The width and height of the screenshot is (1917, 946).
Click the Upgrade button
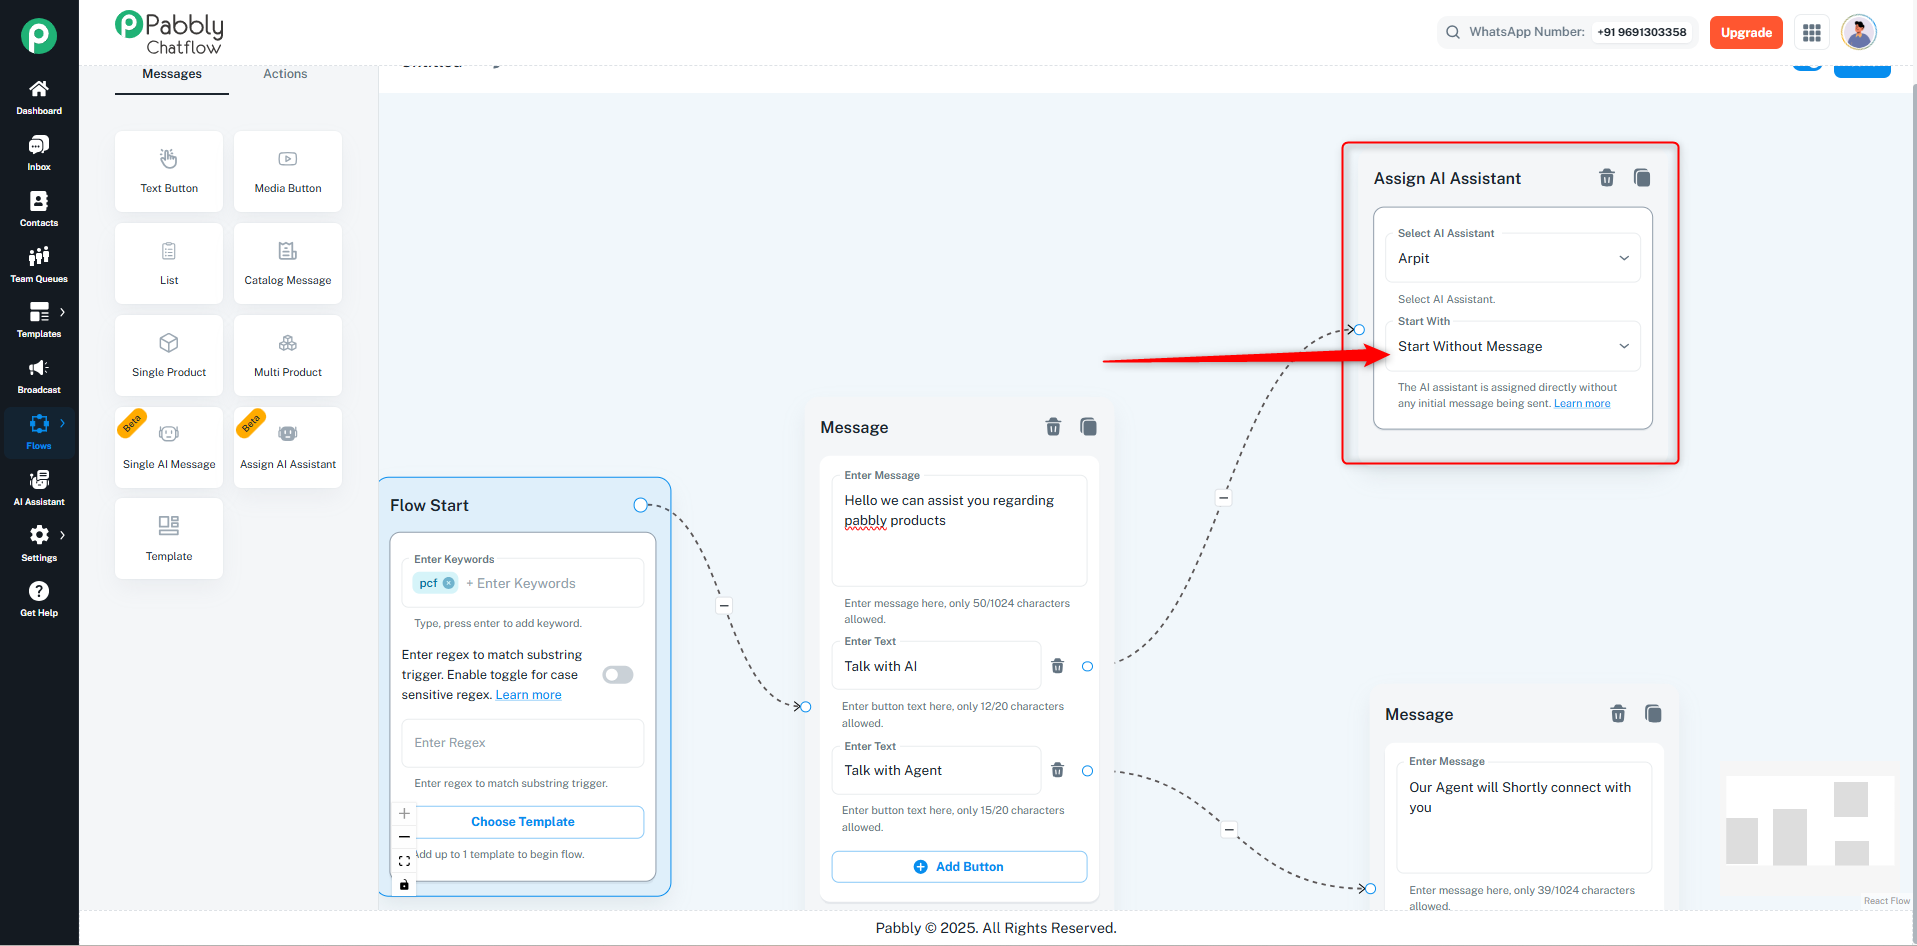1746,33
